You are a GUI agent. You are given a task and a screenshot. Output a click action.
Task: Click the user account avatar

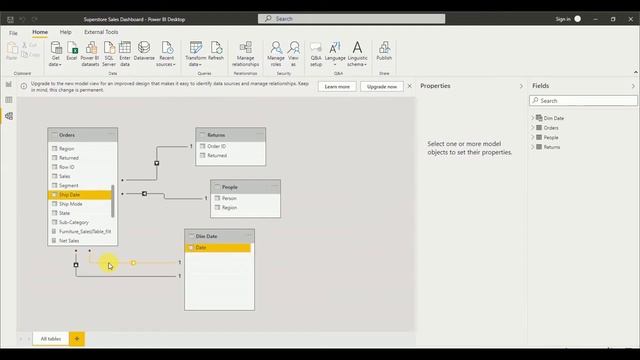578,19
